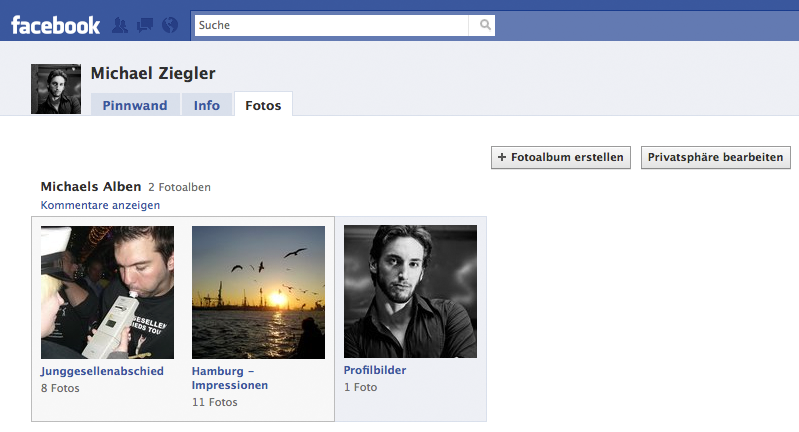
Task: Open the Hamburg sunset album thumbnail
Action: click(x=258, y=292)
